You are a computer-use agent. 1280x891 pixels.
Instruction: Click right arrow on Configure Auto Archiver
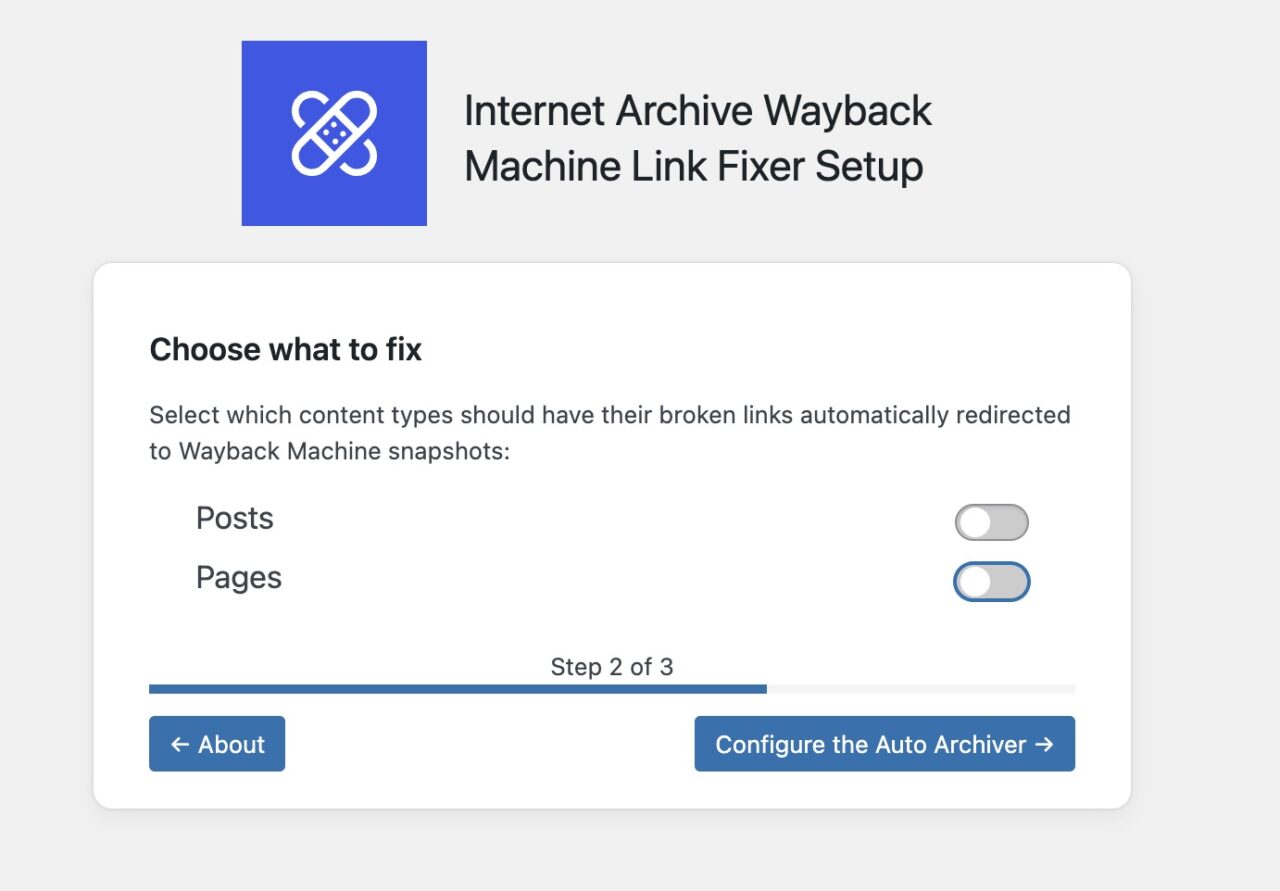(1044, 744)
